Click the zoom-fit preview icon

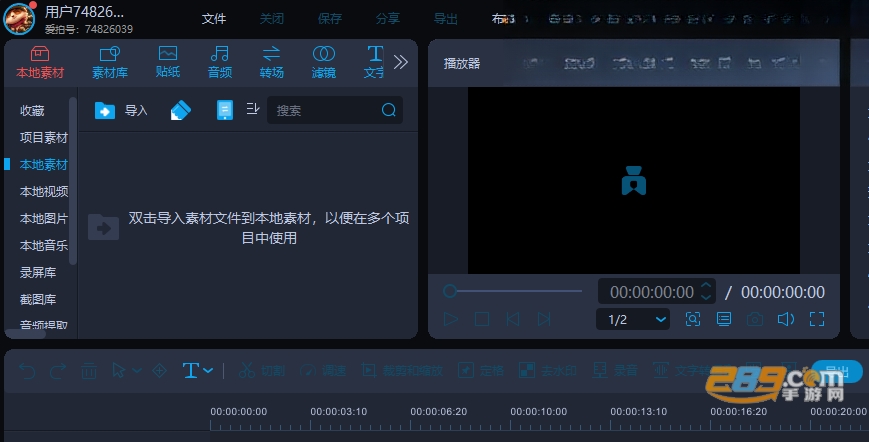pyautogui.click(x=693, y=319)
